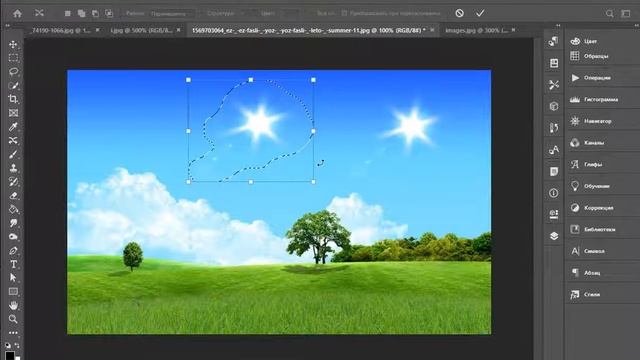640x360 pixels.
Task: Open the Layers panel icon
Action: [x=554, y=236]
